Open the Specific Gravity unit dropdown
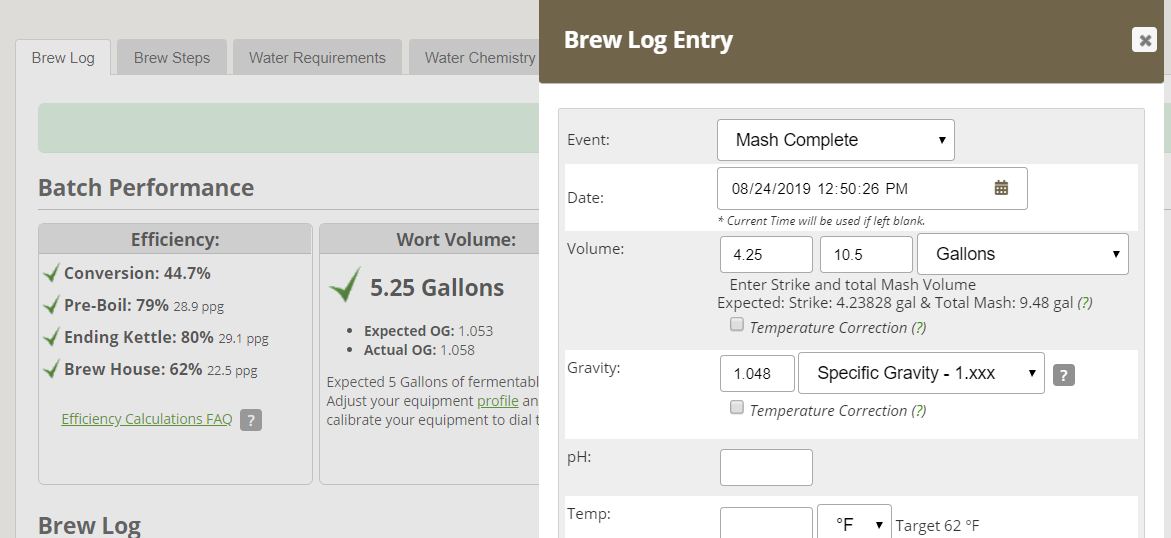Screen dimensions: 1171x538 [x=921, y=373]
